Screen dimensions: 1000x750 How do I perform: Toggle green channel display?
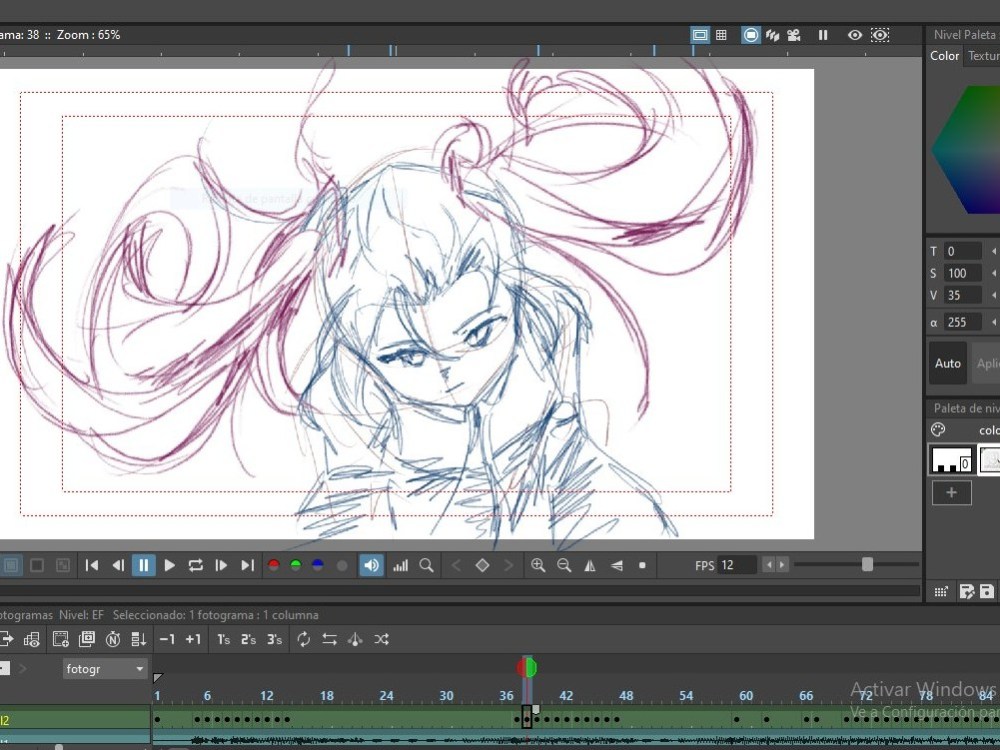point(295,565)
